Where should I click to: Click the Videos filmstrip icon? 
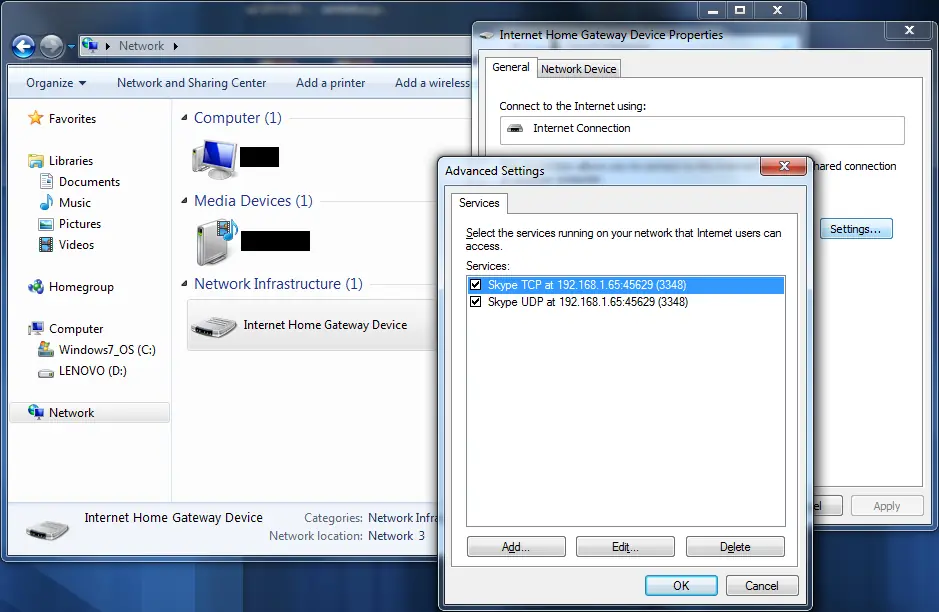pyautogui.click(x=46, y=244)
